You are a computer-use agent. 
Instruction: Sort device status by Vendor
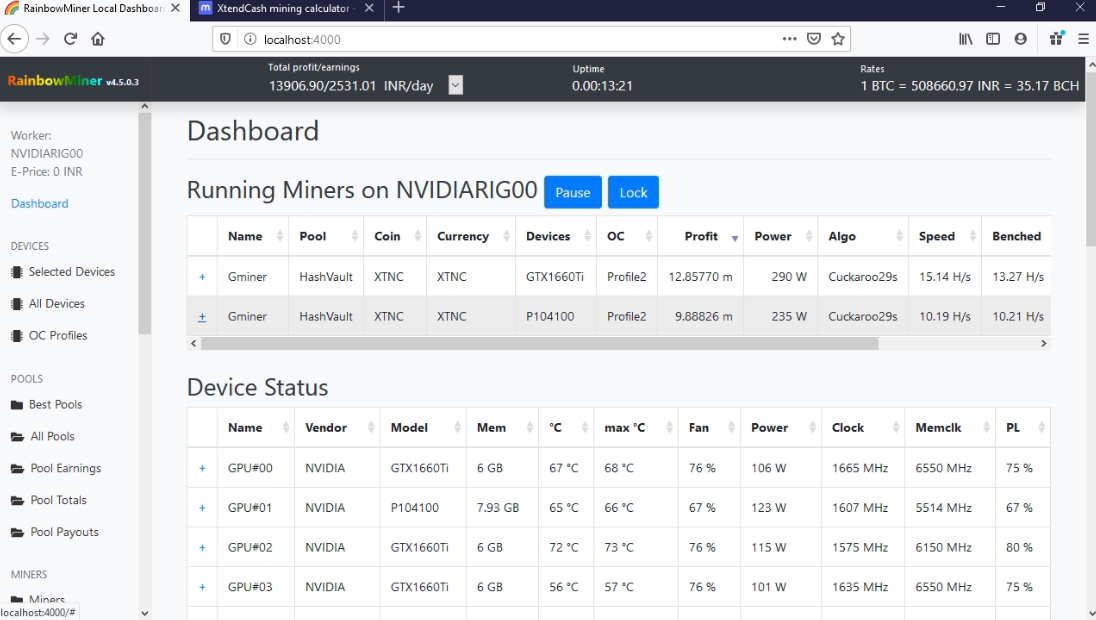[337, 428]
